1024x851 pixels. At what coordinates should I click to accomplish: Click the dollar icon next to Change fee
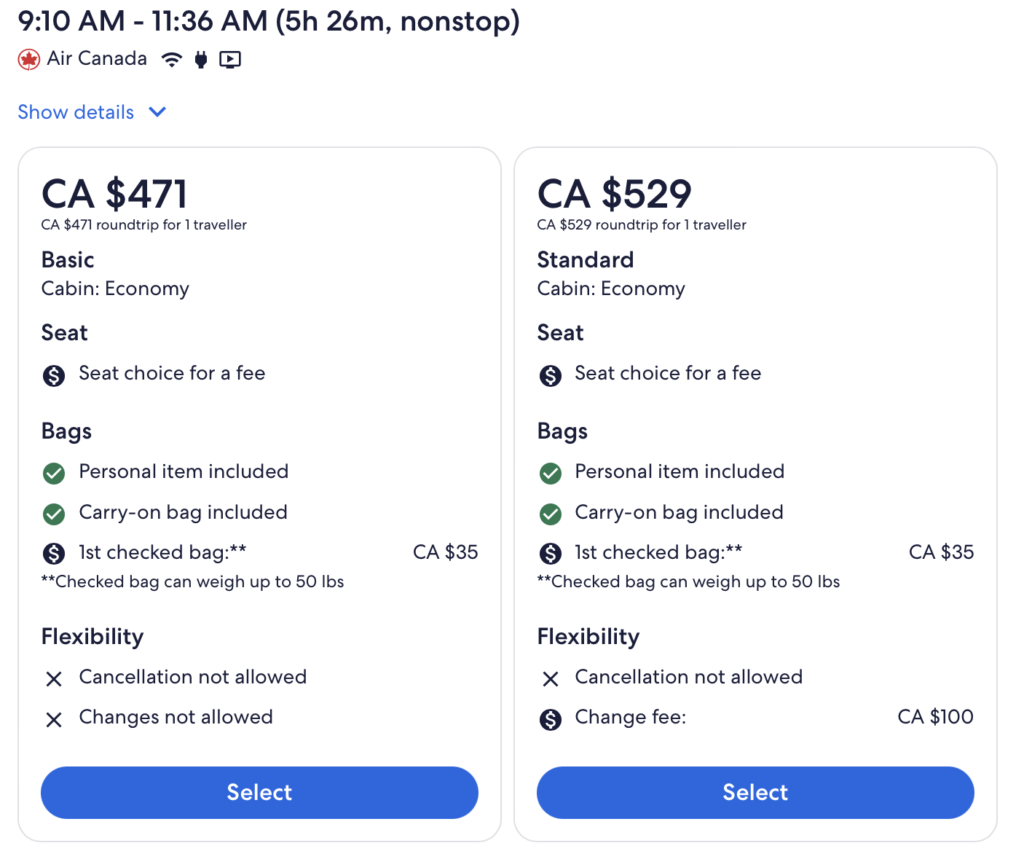pos(550,719)
